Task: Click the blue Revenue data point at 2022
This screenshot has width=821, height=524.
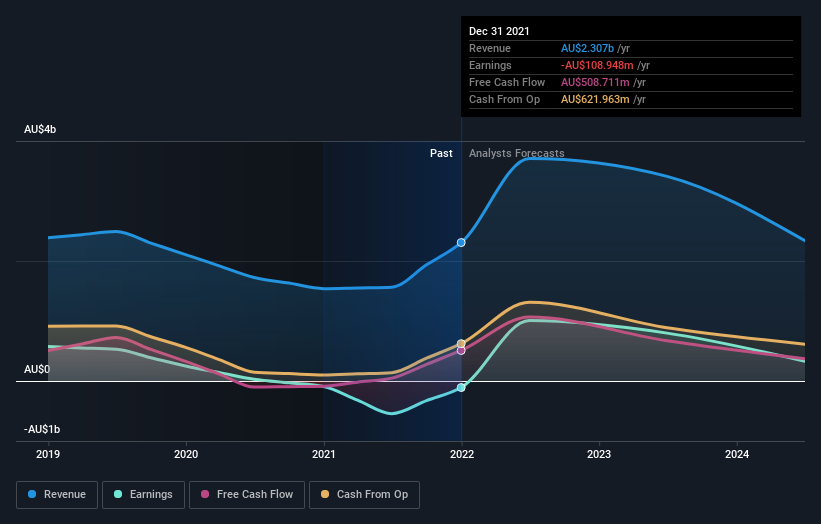Action: 461,242
